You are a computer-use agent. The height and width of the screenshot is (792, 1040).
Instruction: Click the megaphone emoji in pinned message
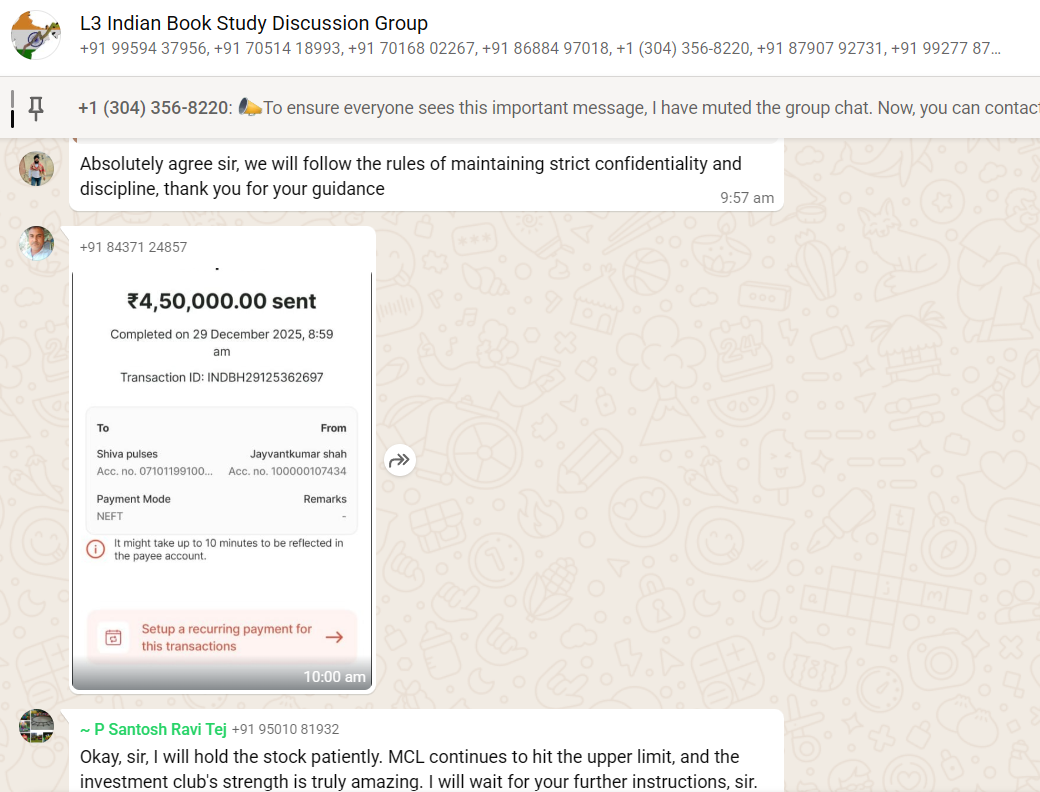pyautogui.click(x=250, y=108)
